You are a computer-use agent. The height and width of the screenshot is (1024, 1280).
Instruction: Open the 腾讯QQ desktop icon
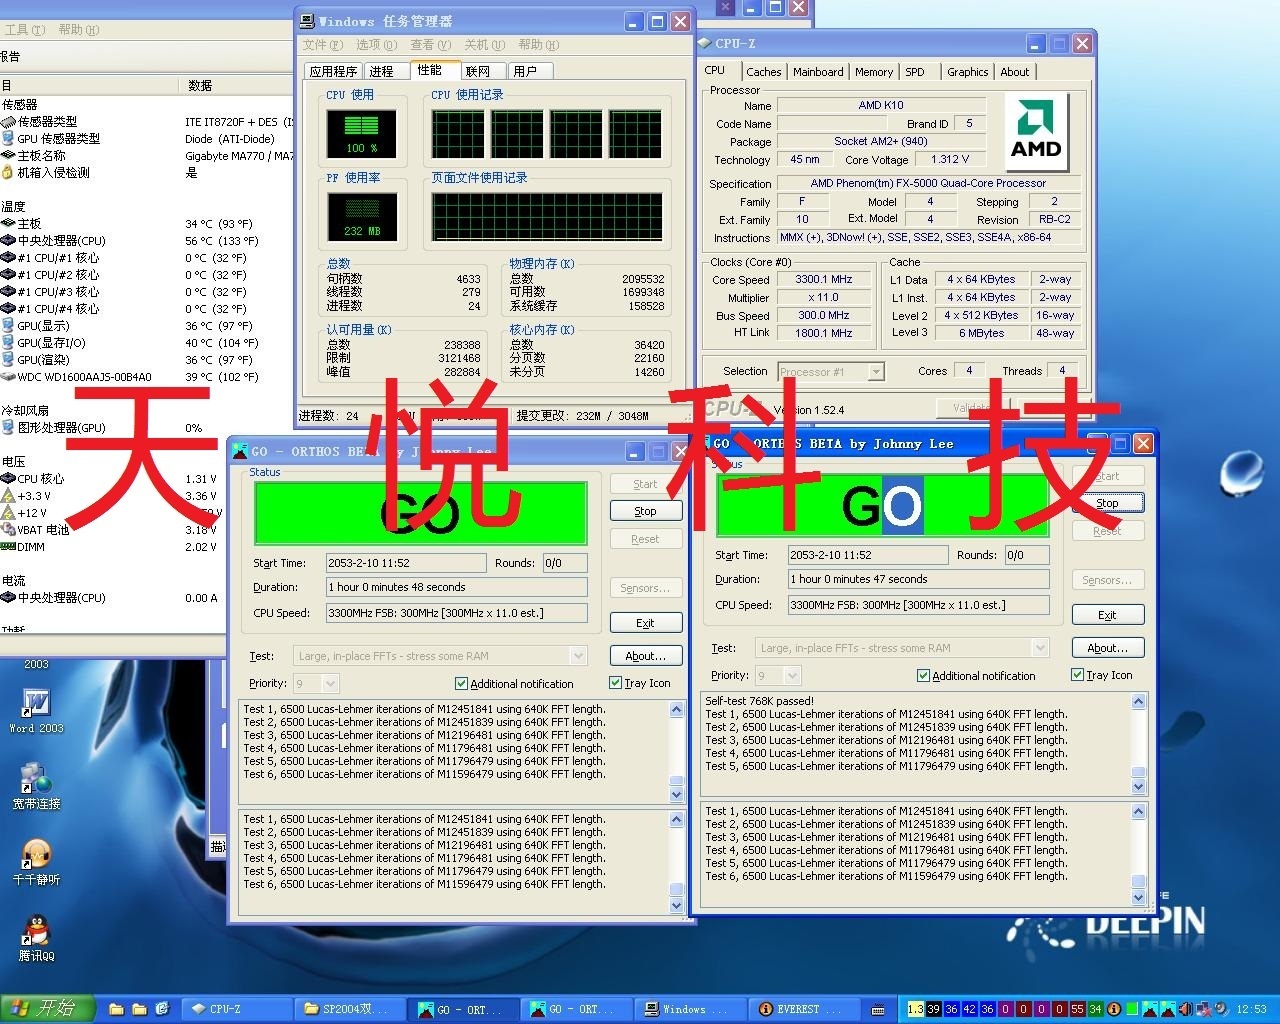(x=36, y=931)
